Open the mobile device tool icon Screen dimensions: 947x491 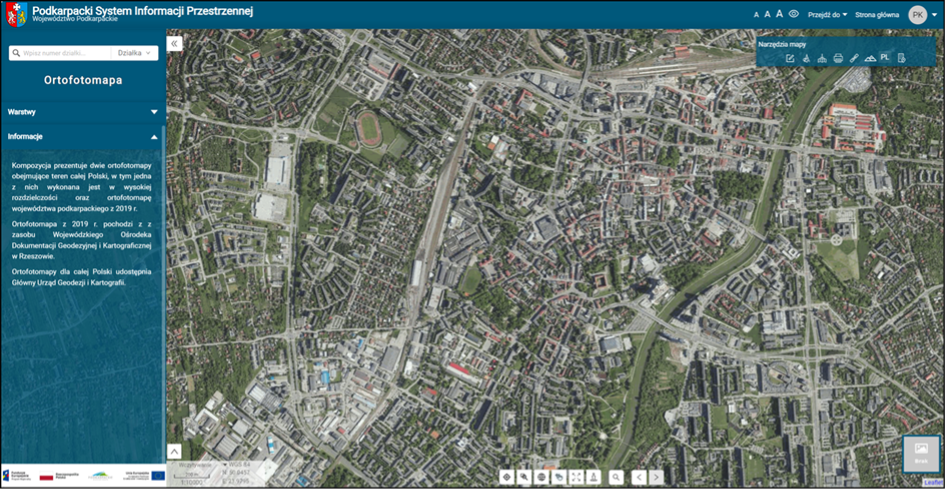tap(902, 58)
